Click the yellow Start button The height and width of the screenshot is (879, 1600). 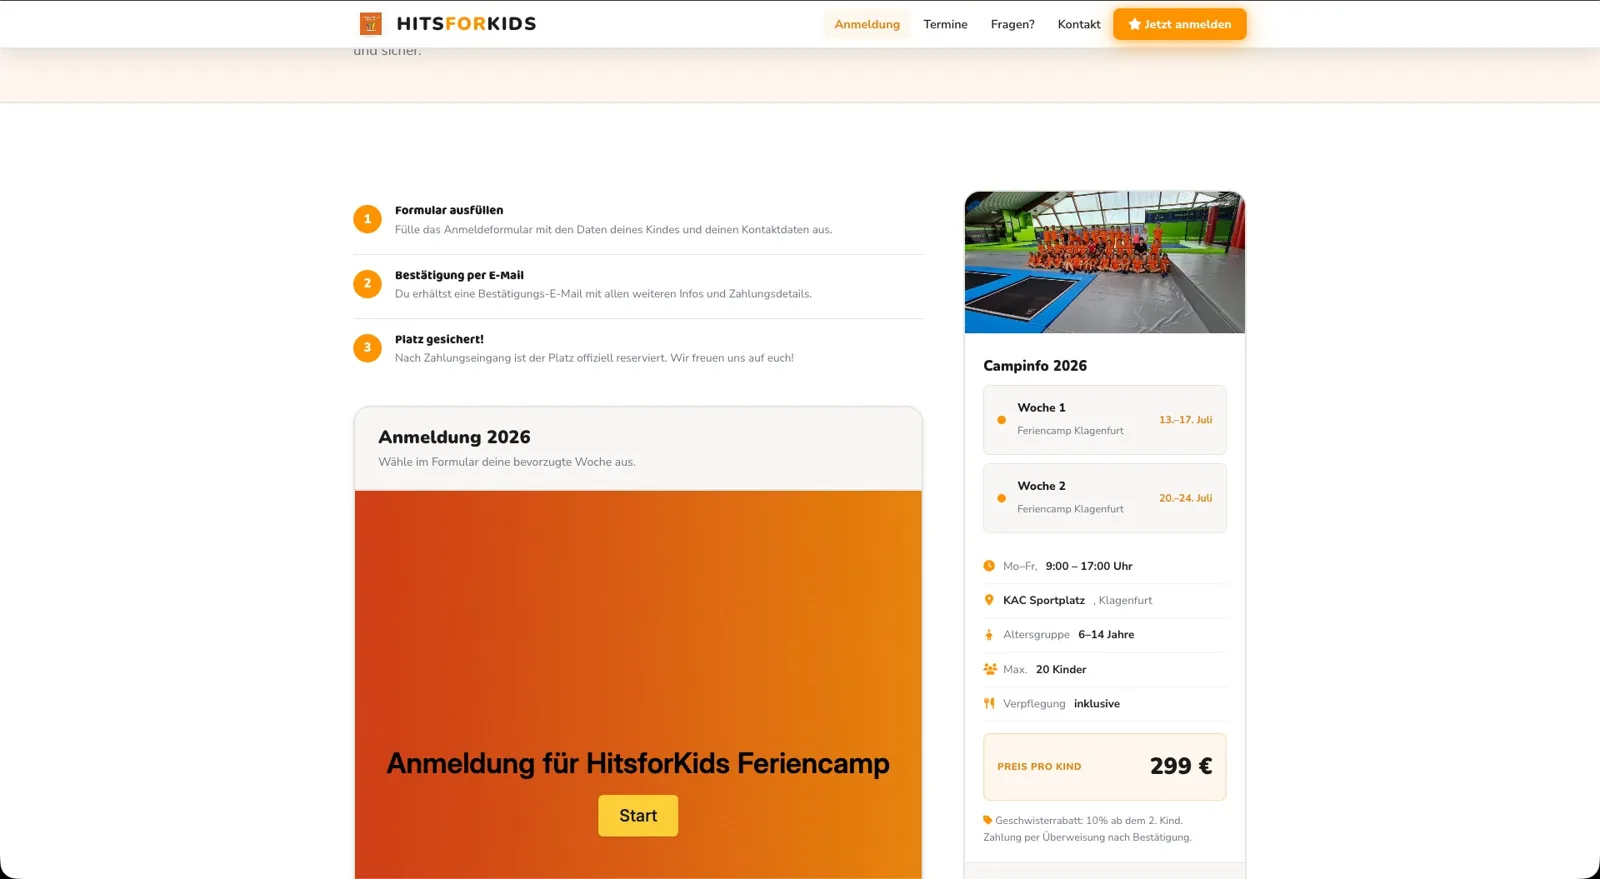pos(638,815)
